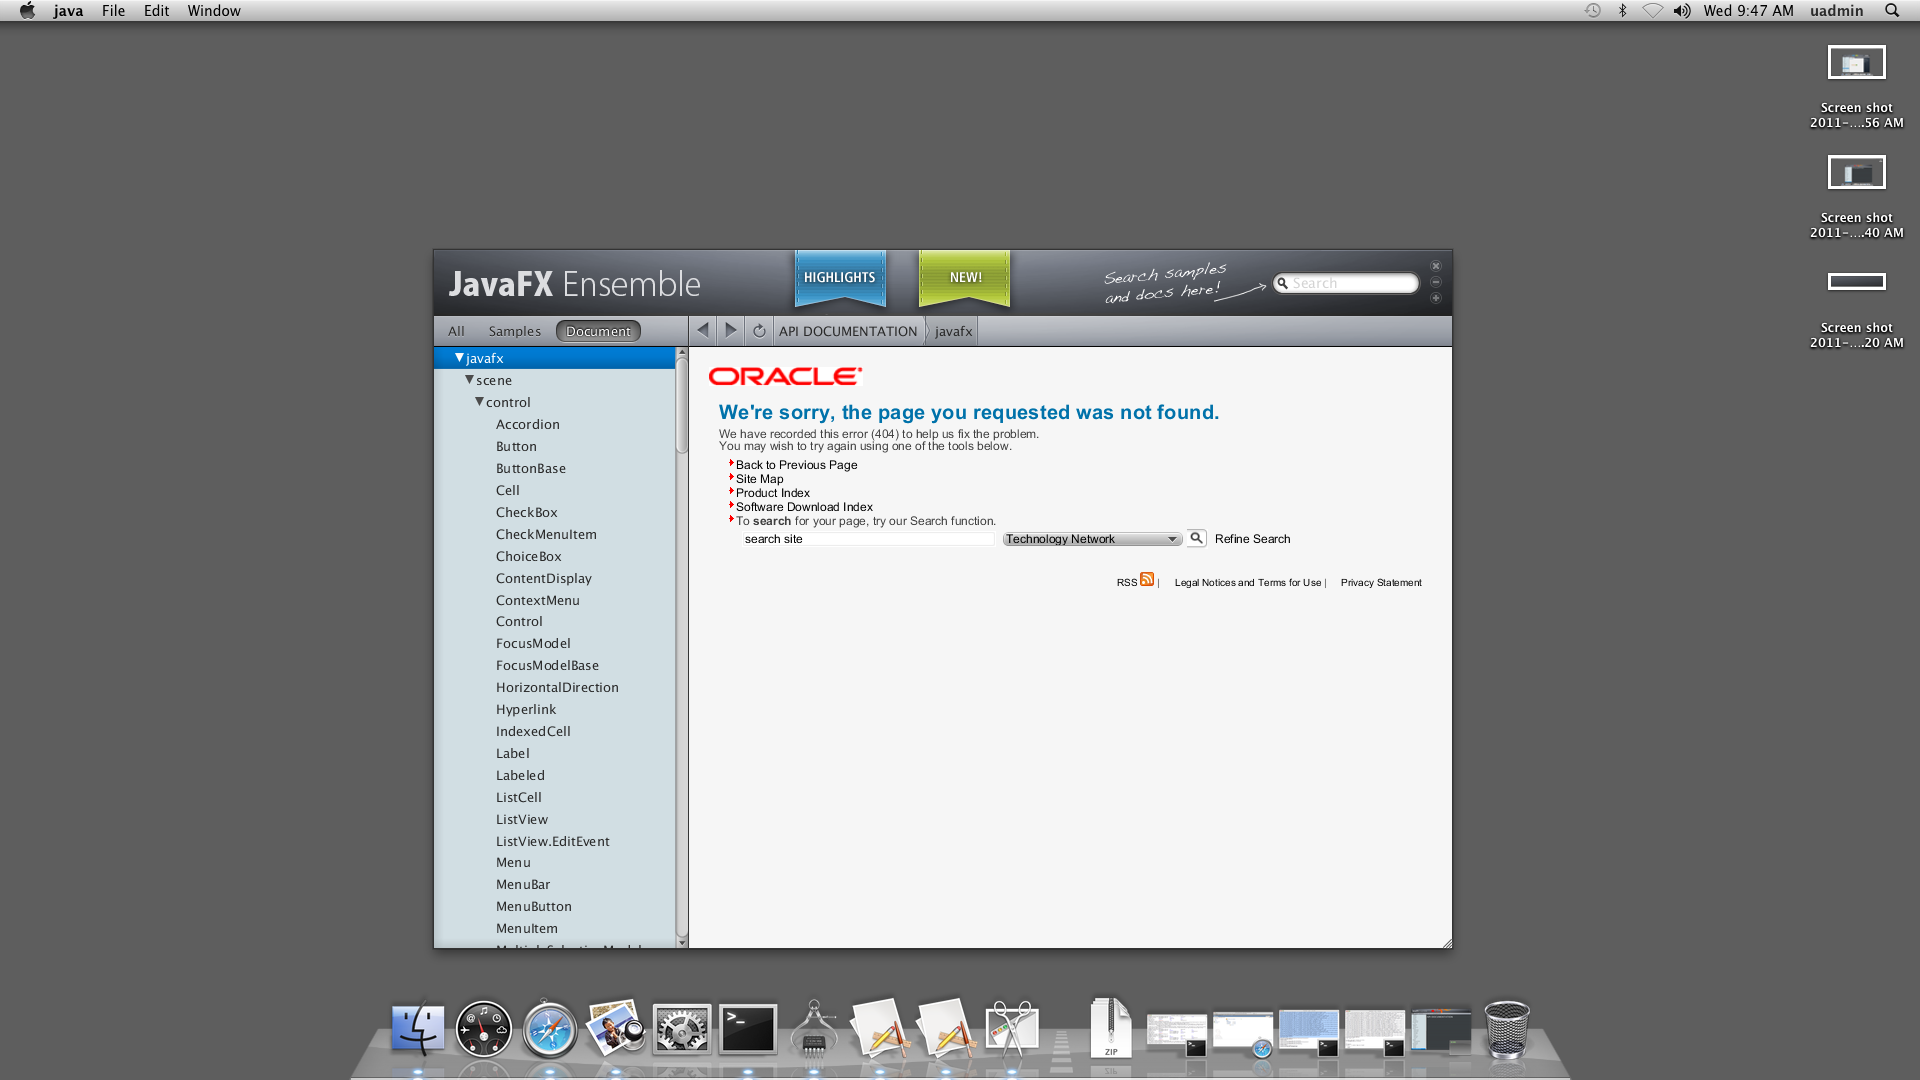Collapse the javafx tree node
Screen dimensions: 1920x1080
[459, 358]
